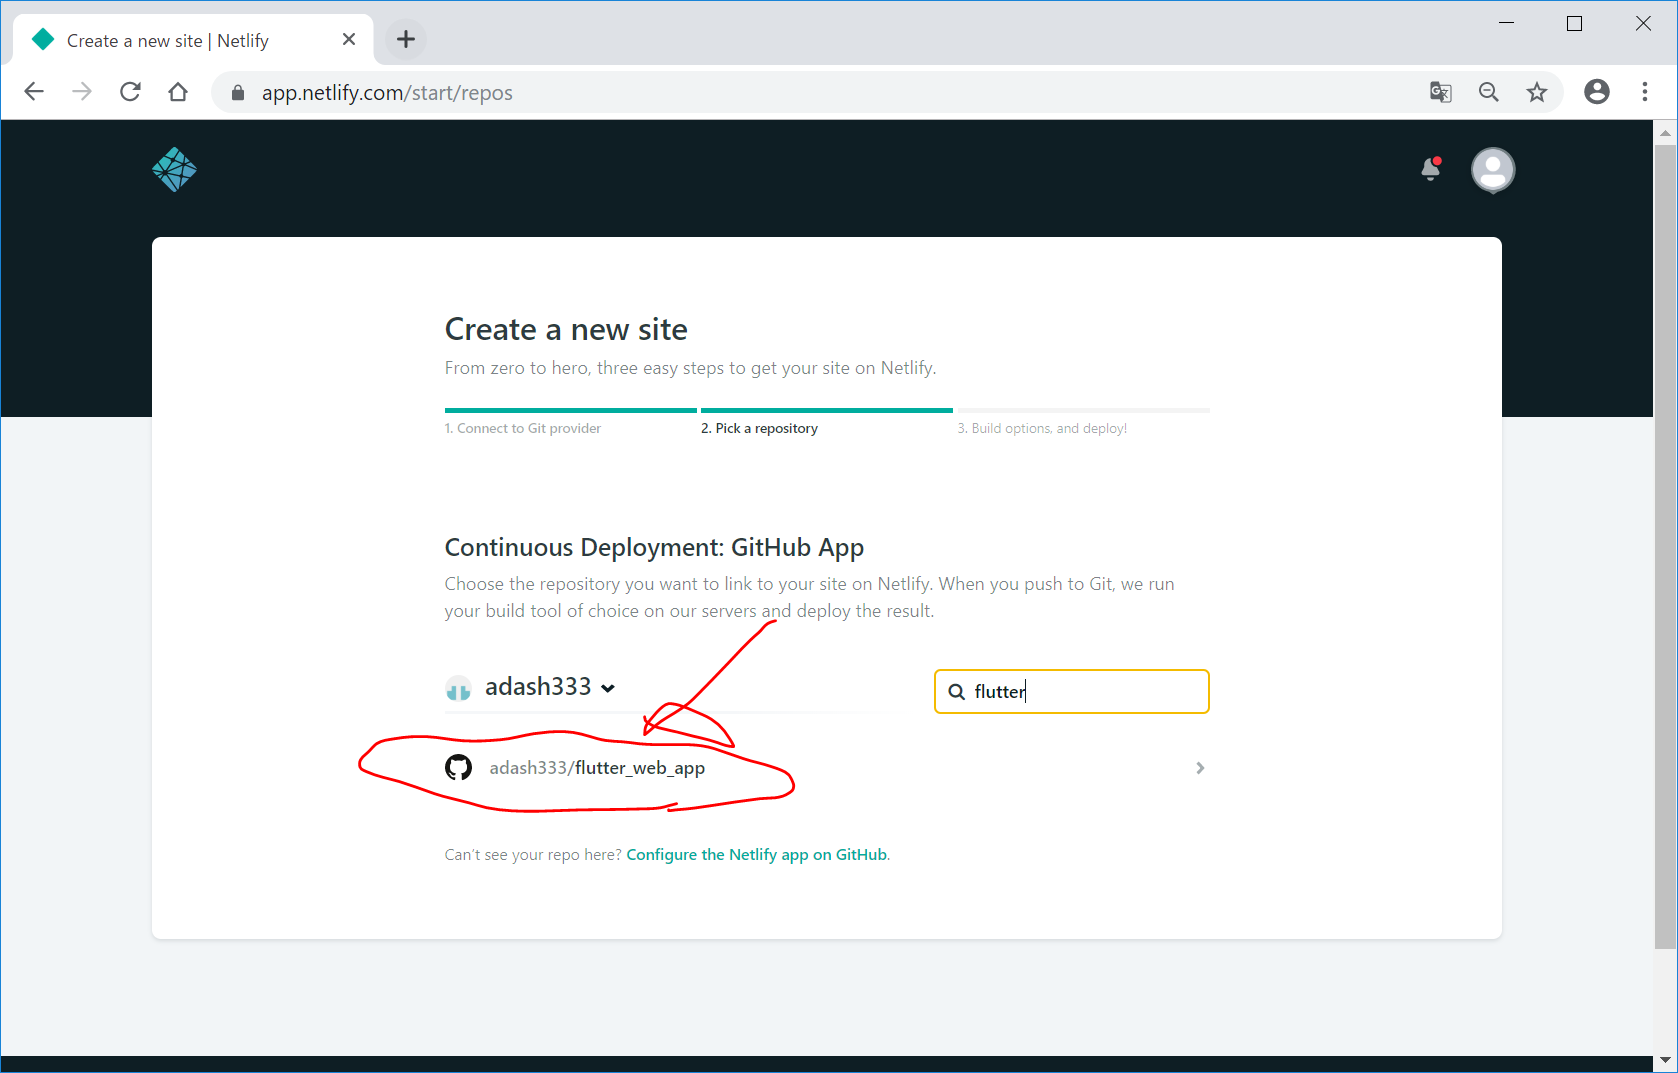Go to step 1 Connect to Git provider
Screen dimensions: 1678x1073
523,428
